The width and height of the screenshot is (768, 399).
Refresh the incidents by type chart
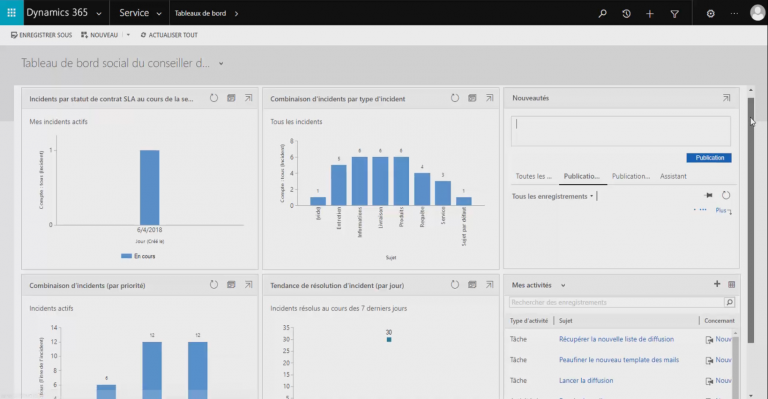pos(455,98)
